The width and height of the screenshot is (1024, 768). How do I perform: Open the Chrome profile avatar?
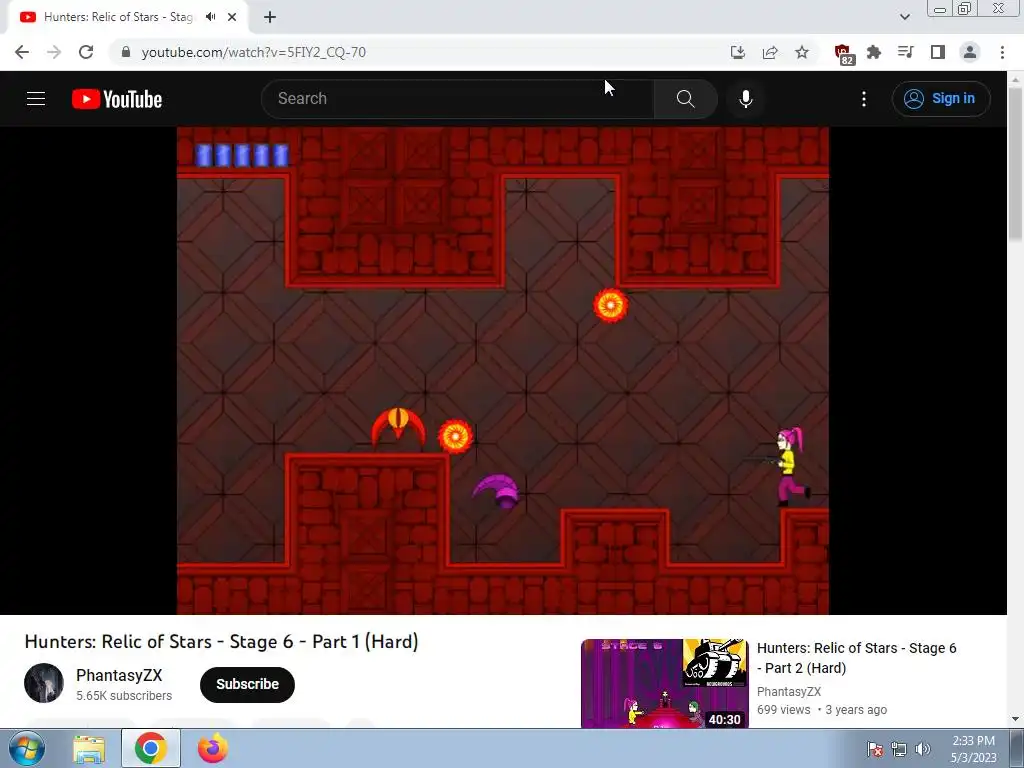point(970,52)
